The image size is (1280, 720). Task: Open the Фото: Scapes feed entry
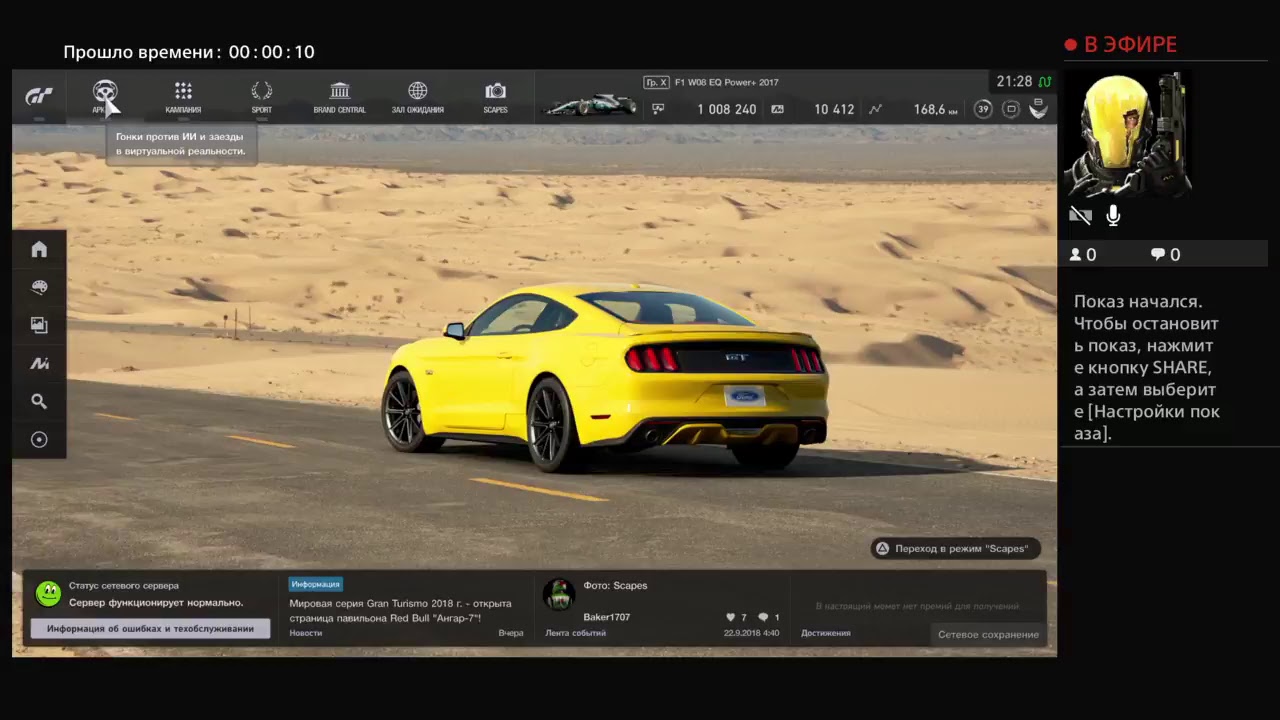[x=615, y=585]
